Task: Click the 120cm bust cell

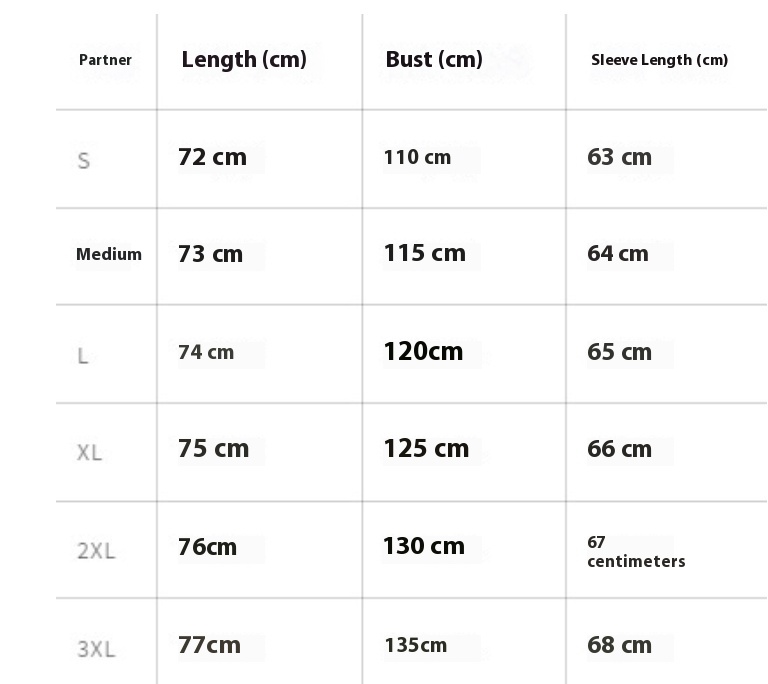Action: [x=423, y=352]
